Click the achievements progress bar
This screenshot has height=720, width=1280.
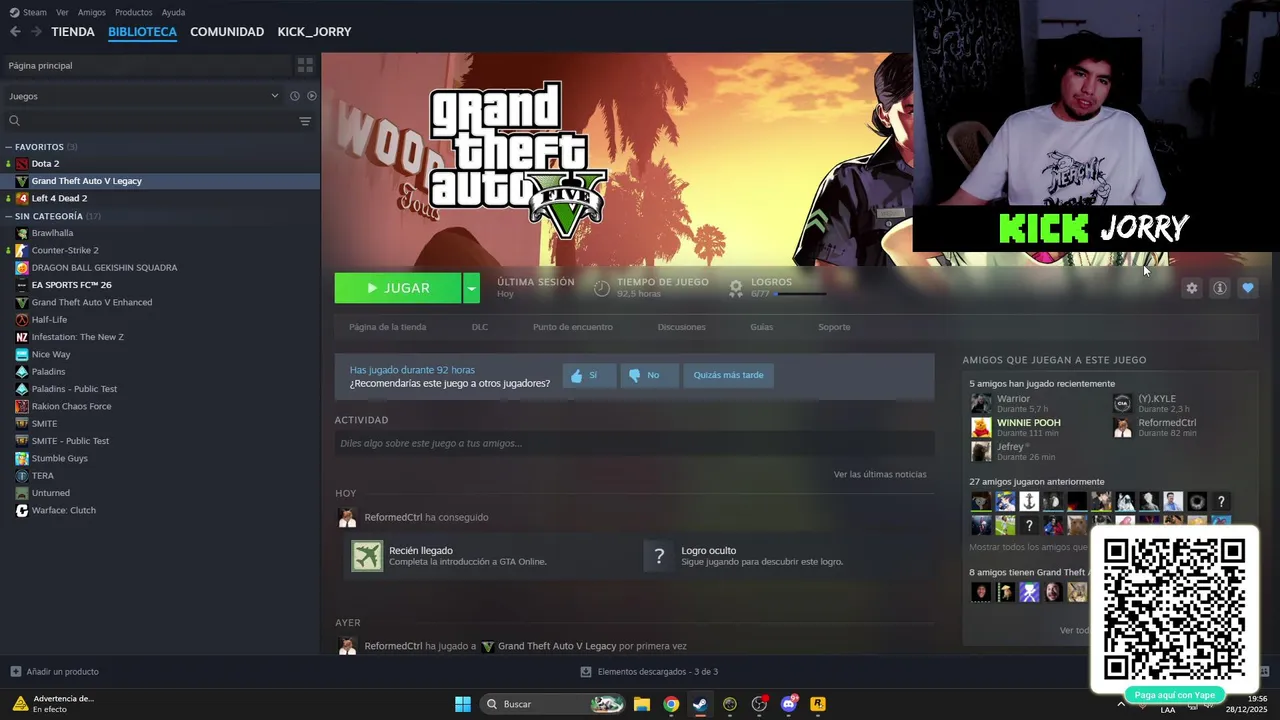pyautogui.click(x=801, y=294)
